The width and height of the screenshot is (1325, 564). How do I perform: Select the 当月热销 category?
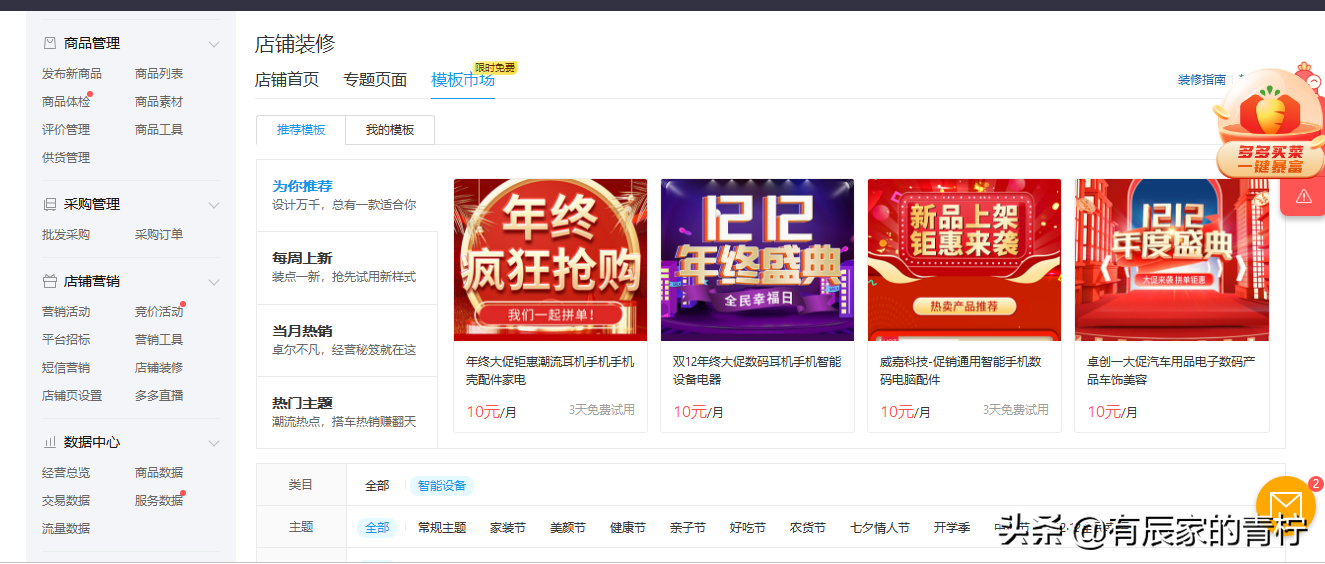coord(346,340)
